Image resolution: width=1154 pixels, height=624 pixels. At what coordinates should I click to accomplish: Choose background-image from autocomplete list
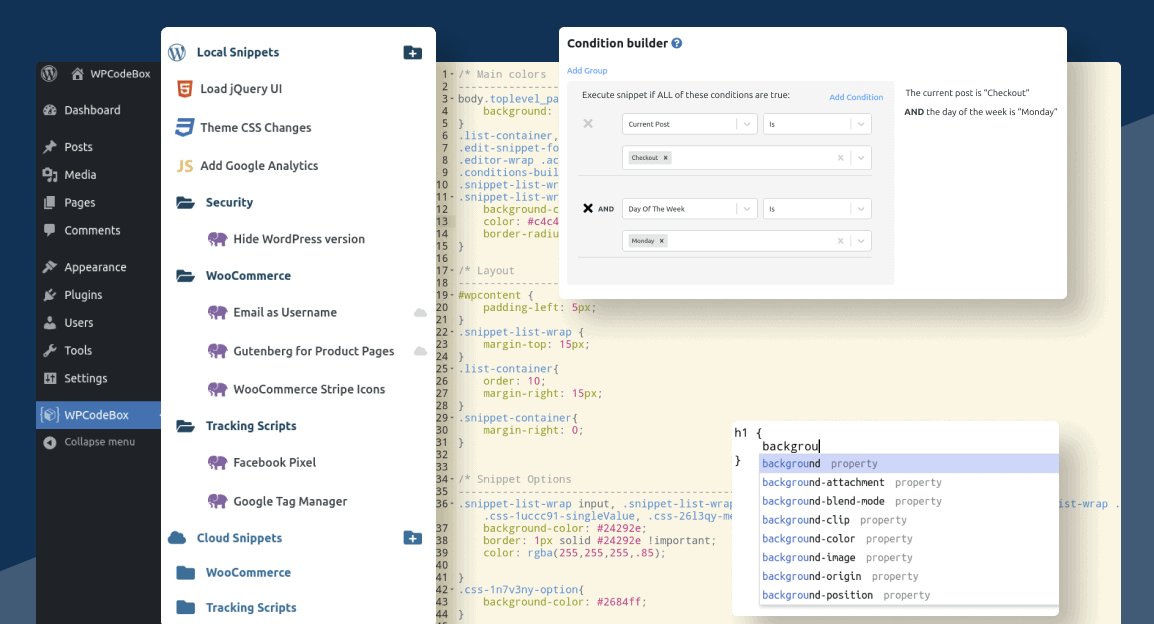909,558
